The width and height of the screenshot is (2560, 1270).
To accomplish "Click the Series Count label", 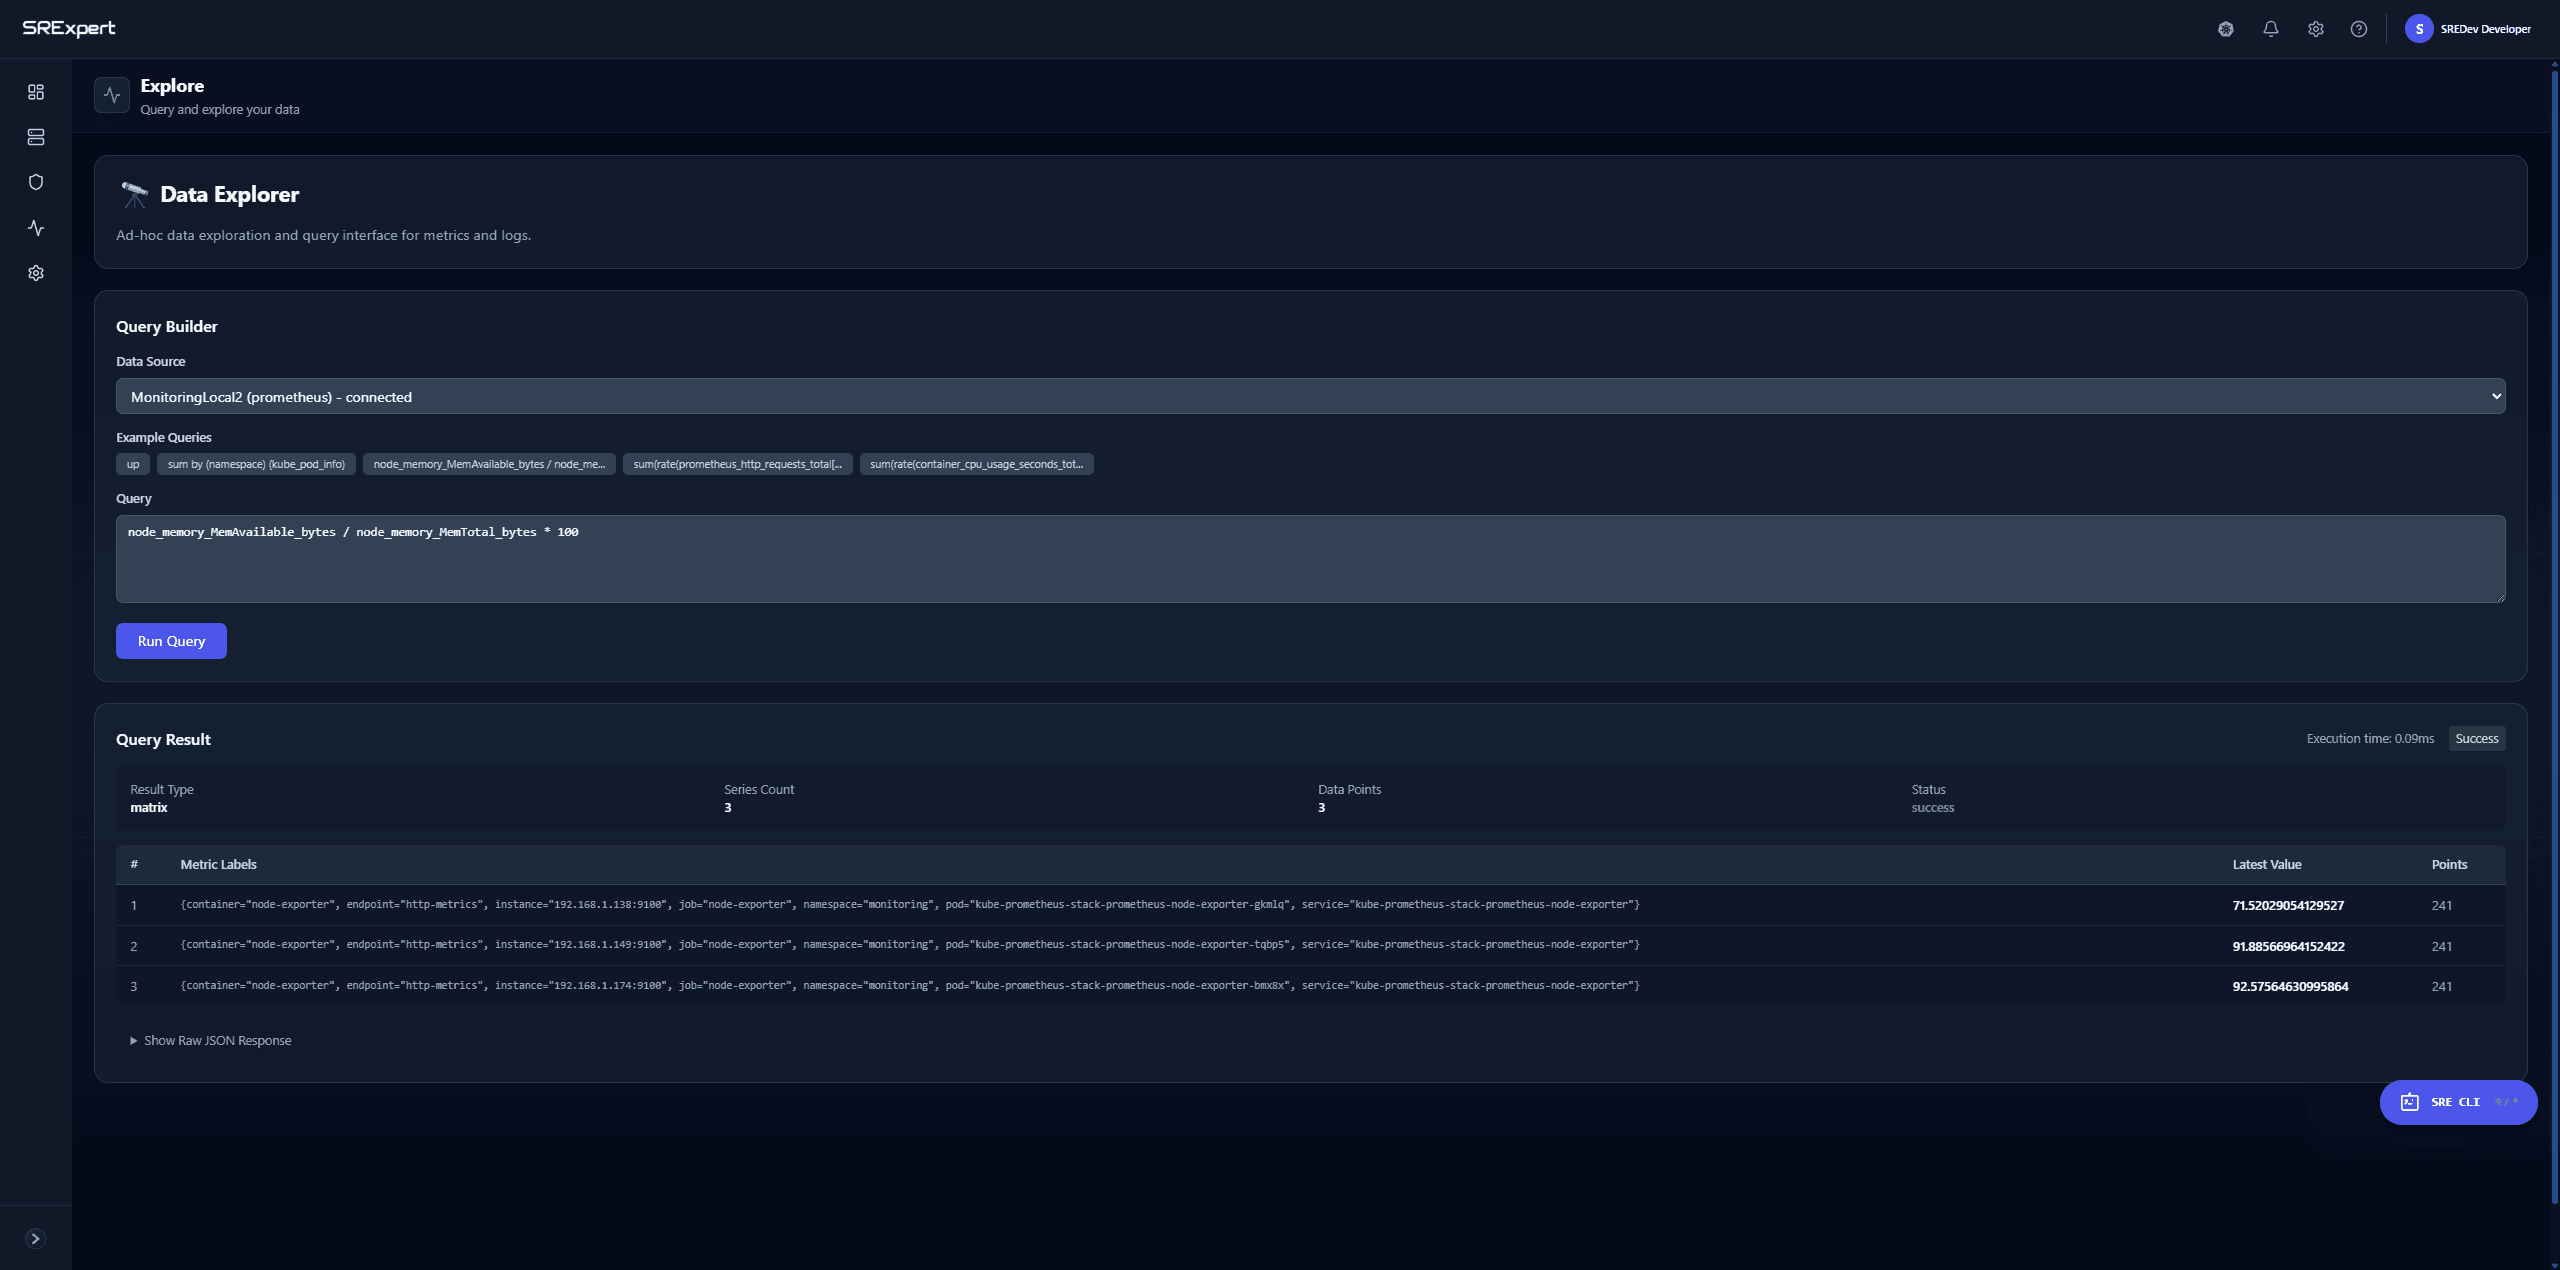I will [x=759, y=790].
